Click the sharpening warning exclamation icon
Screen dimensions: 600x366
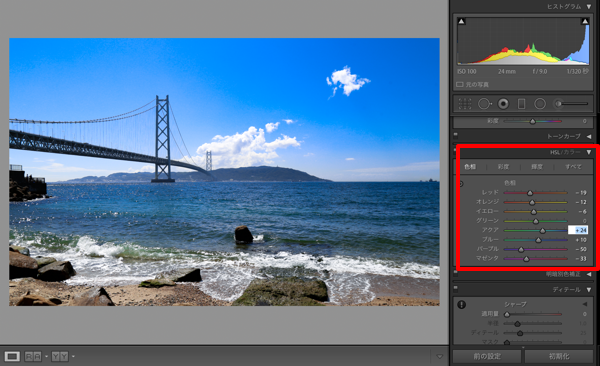click(461, 305)
